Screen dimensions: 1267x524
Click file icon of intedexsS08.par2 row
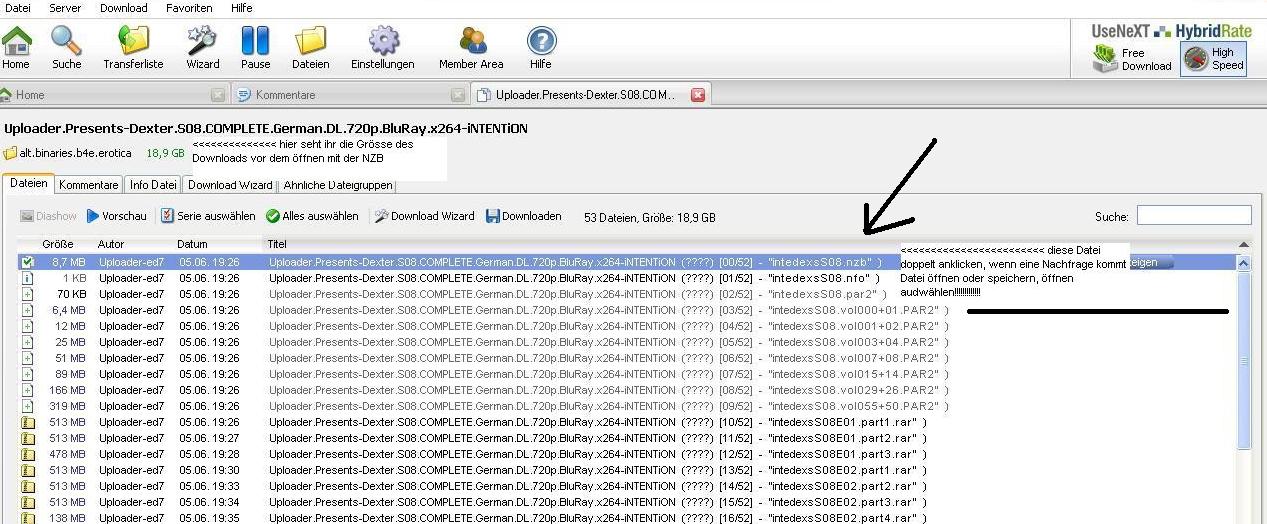[x=28, y=294]
